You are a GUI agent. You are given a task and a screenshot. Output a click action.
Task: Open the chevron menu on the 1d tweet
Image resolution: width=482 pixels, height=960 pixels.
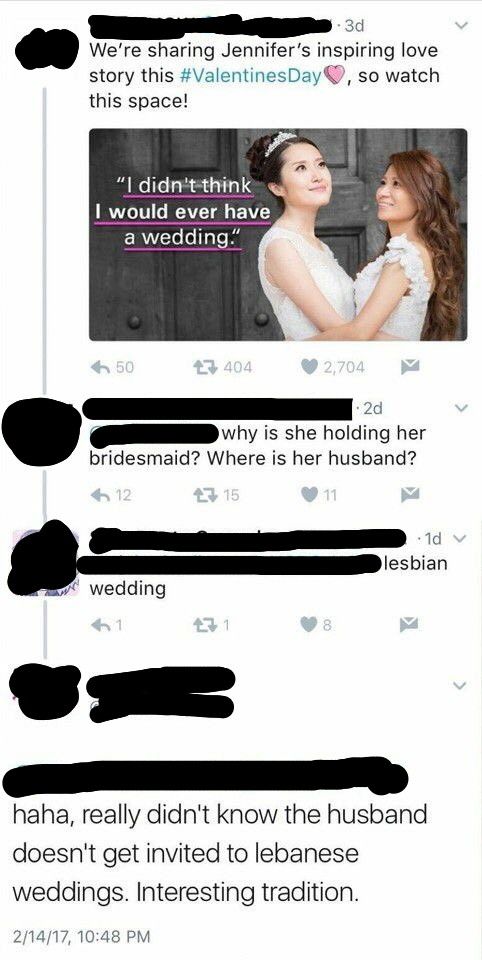pyautogui.click(x=462, y=539)
